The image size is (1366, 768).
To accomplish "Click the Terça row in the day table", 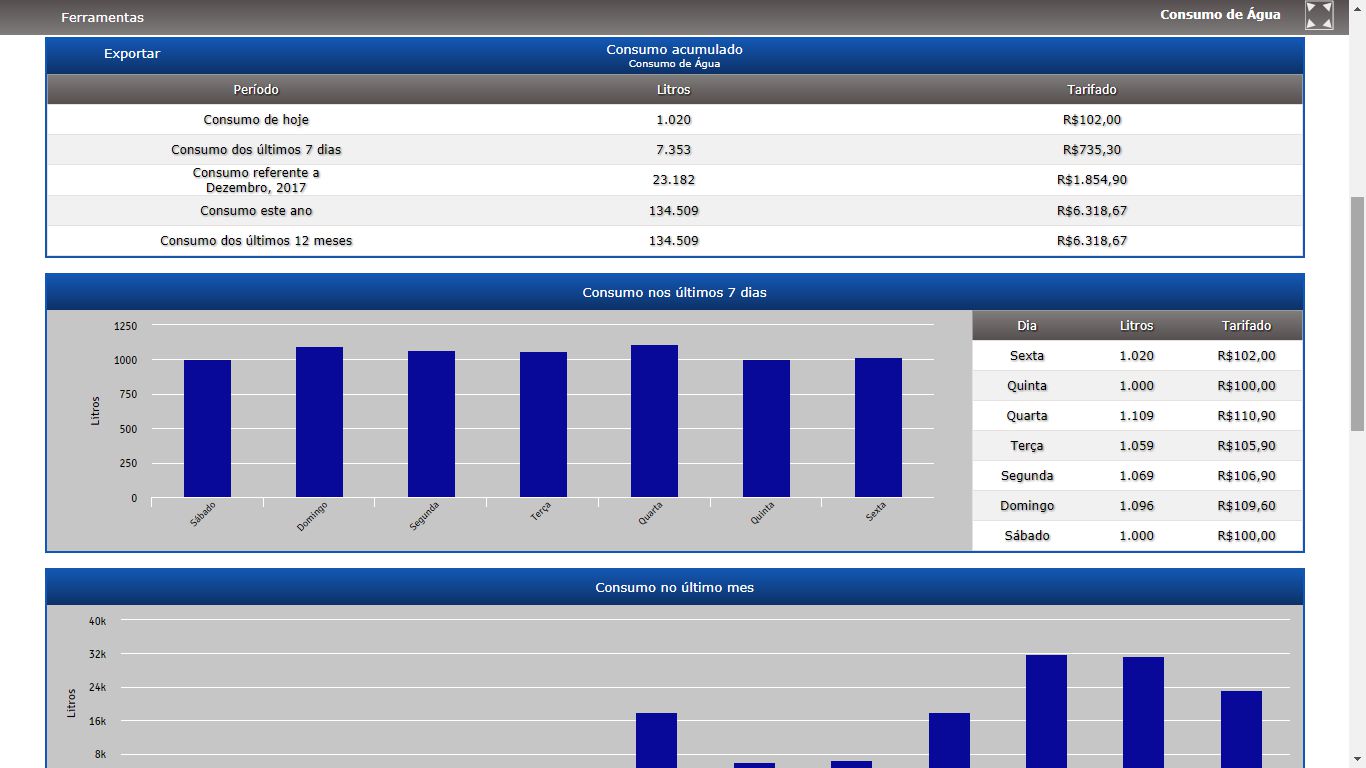I will [1138, 446].
